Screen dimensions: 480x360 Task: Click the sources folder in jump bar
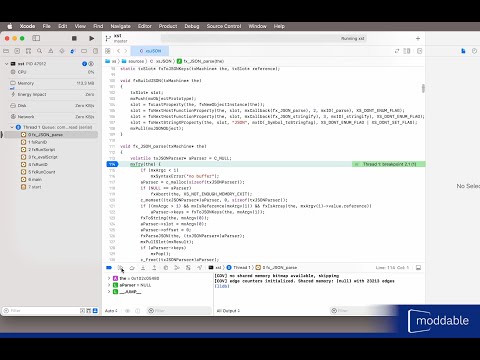(133, 61)
